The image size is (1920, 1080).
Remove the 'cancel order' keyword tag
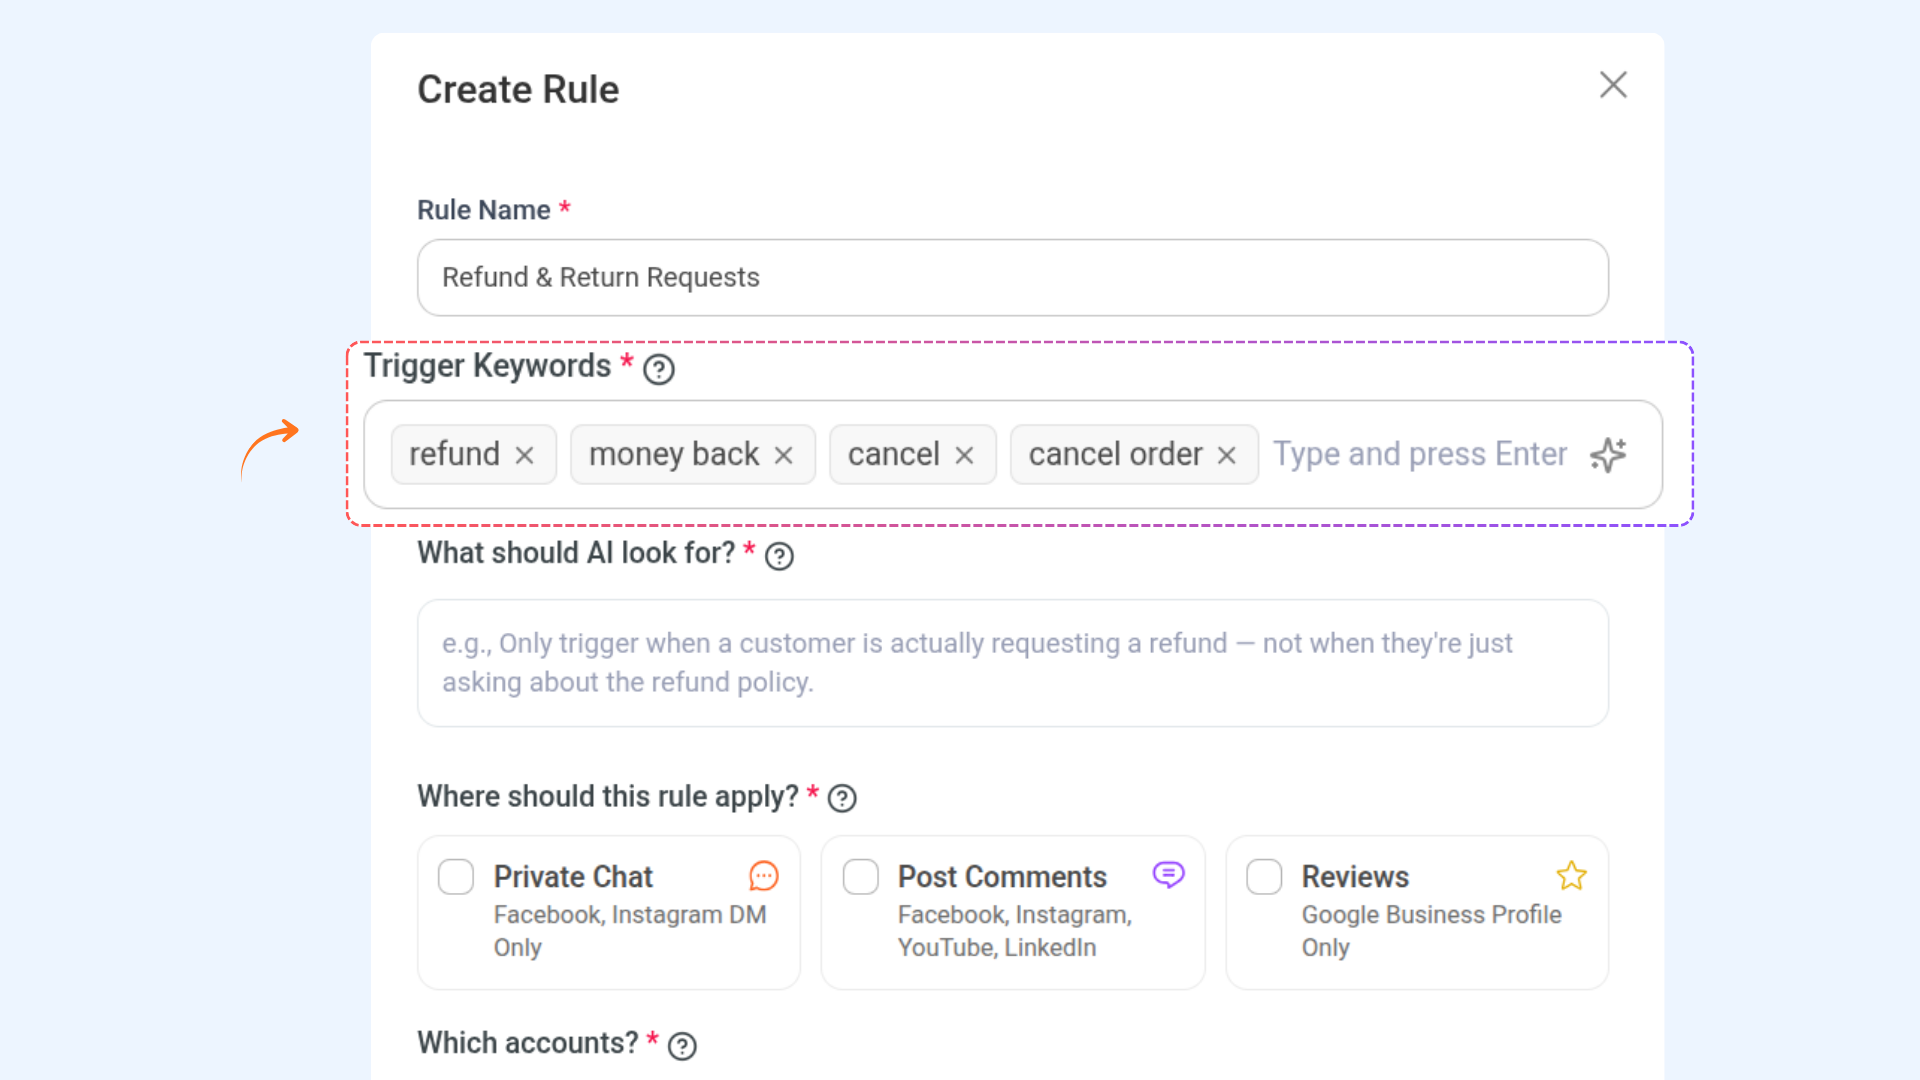click(x=1226, y=456)
